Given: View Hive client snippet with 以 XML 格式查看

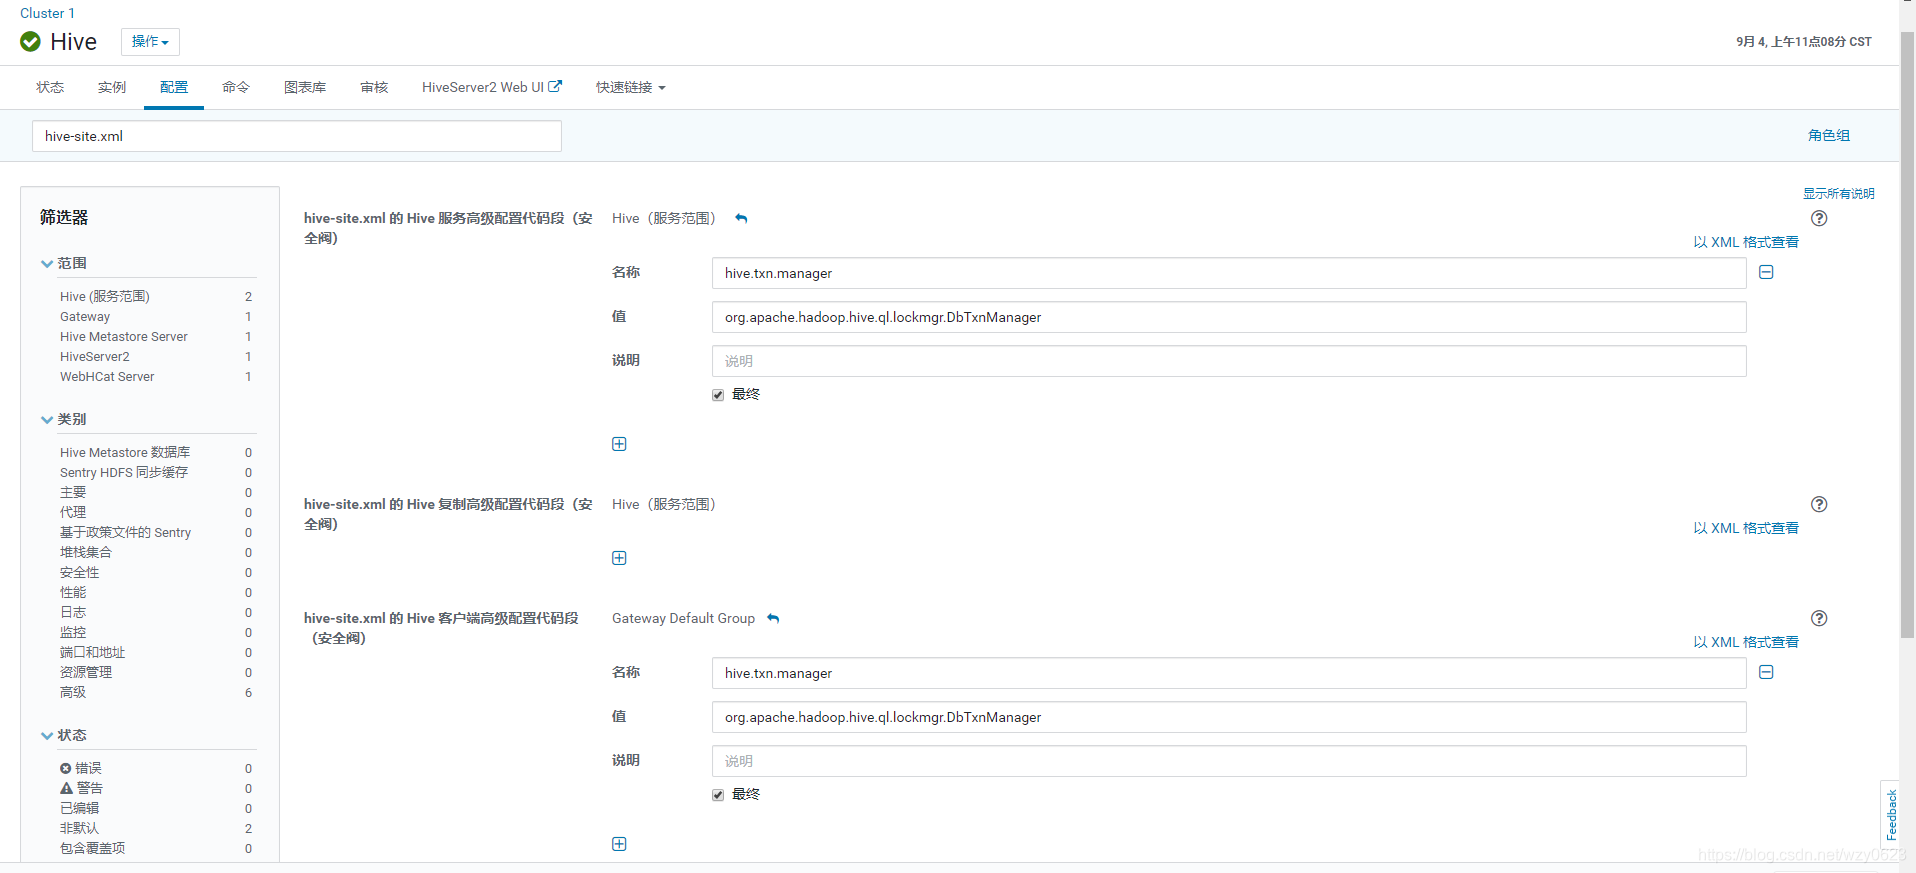Looking at the screenshot, I should click(x=1746, y=642).
